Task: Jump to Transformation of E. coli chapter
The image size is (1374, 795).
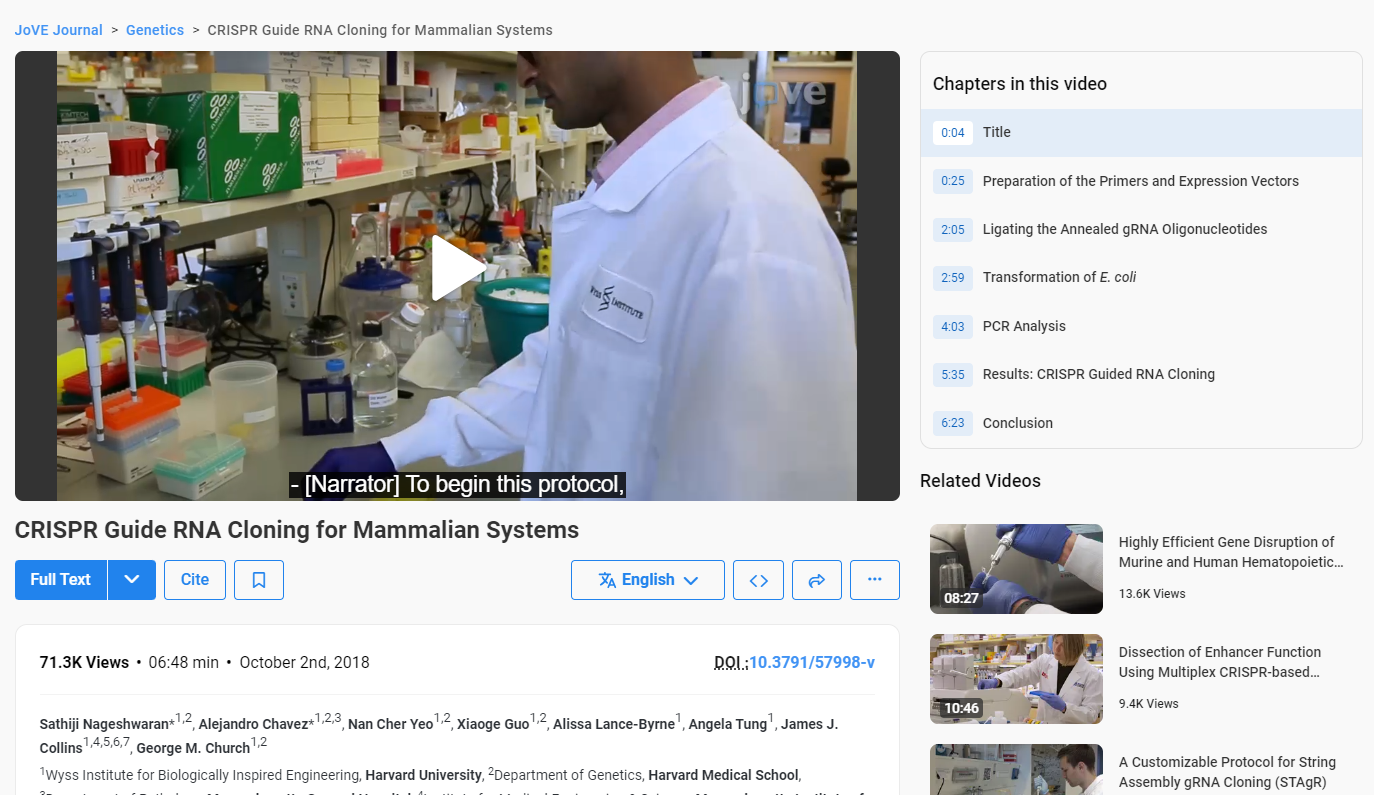Action: pyautogui.click(x=1059, y=277)
